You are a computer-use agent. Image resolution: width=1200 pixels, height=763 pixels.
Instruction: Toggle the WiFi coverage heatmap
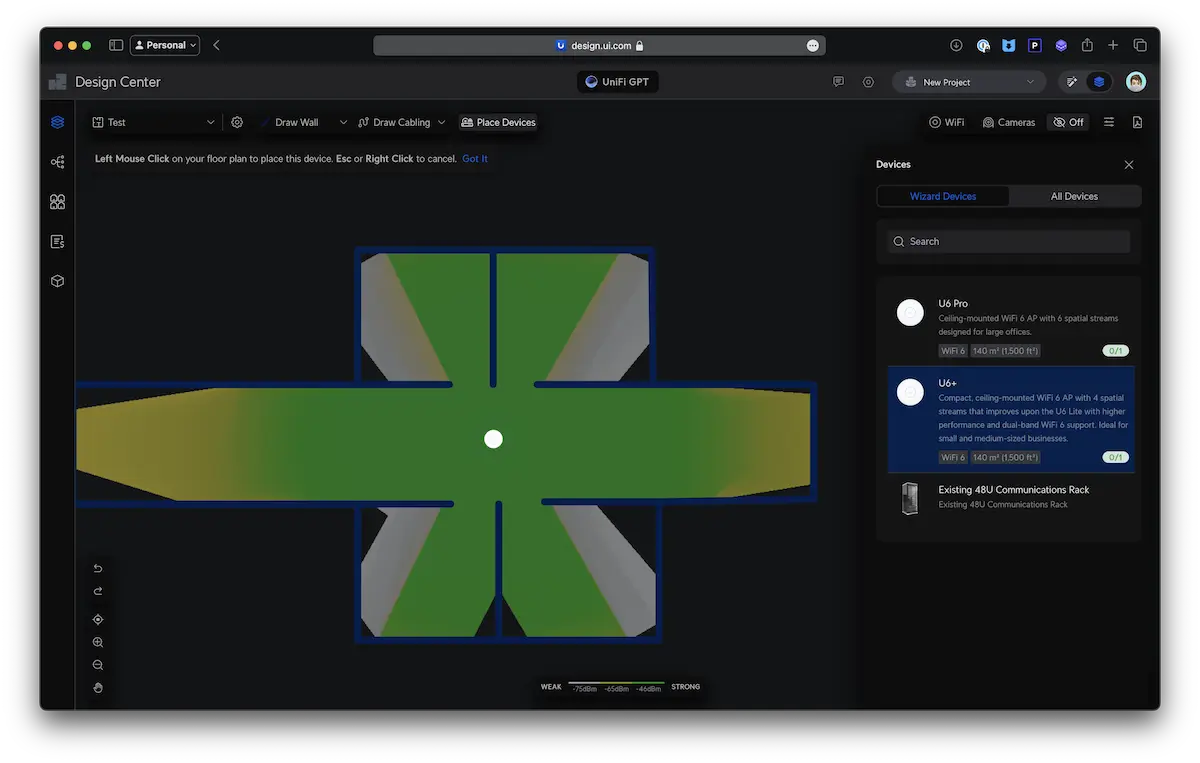[x=946, y=122]
